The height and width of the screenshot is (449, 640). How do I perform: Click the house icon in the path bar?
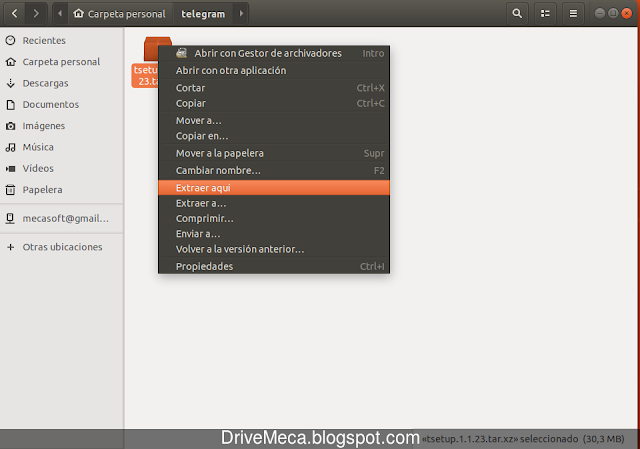[x=78, y=13]
